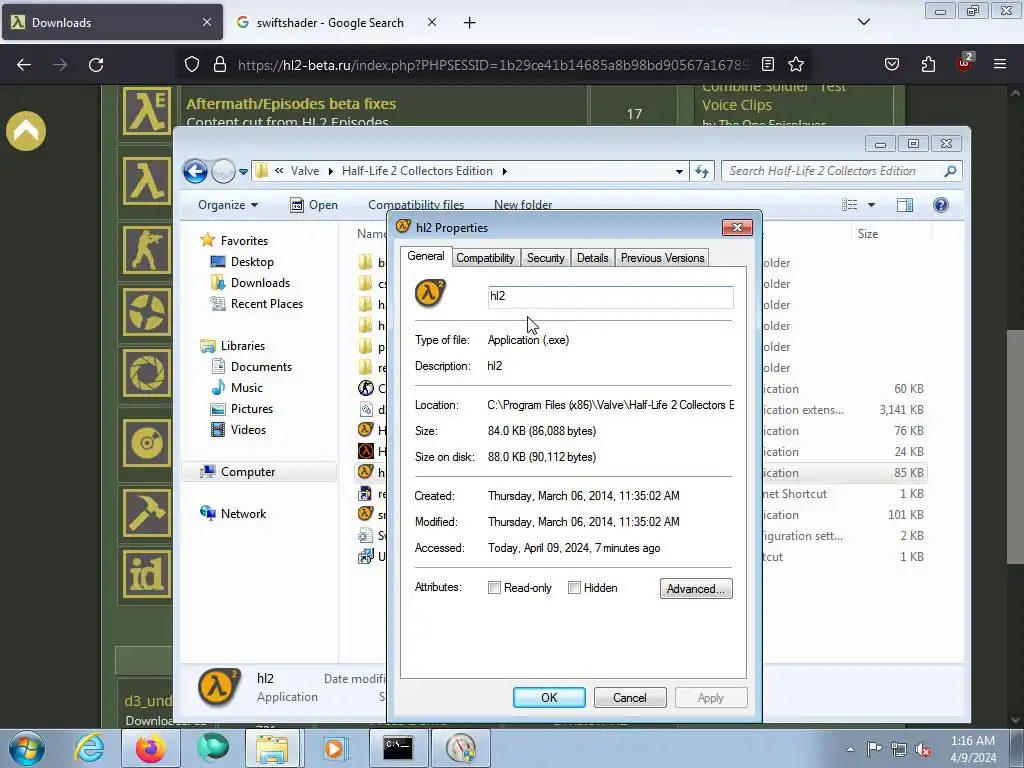Reload the hl2-beta.ru page
The image size is (1024, 768).
(x=96, y=65)
